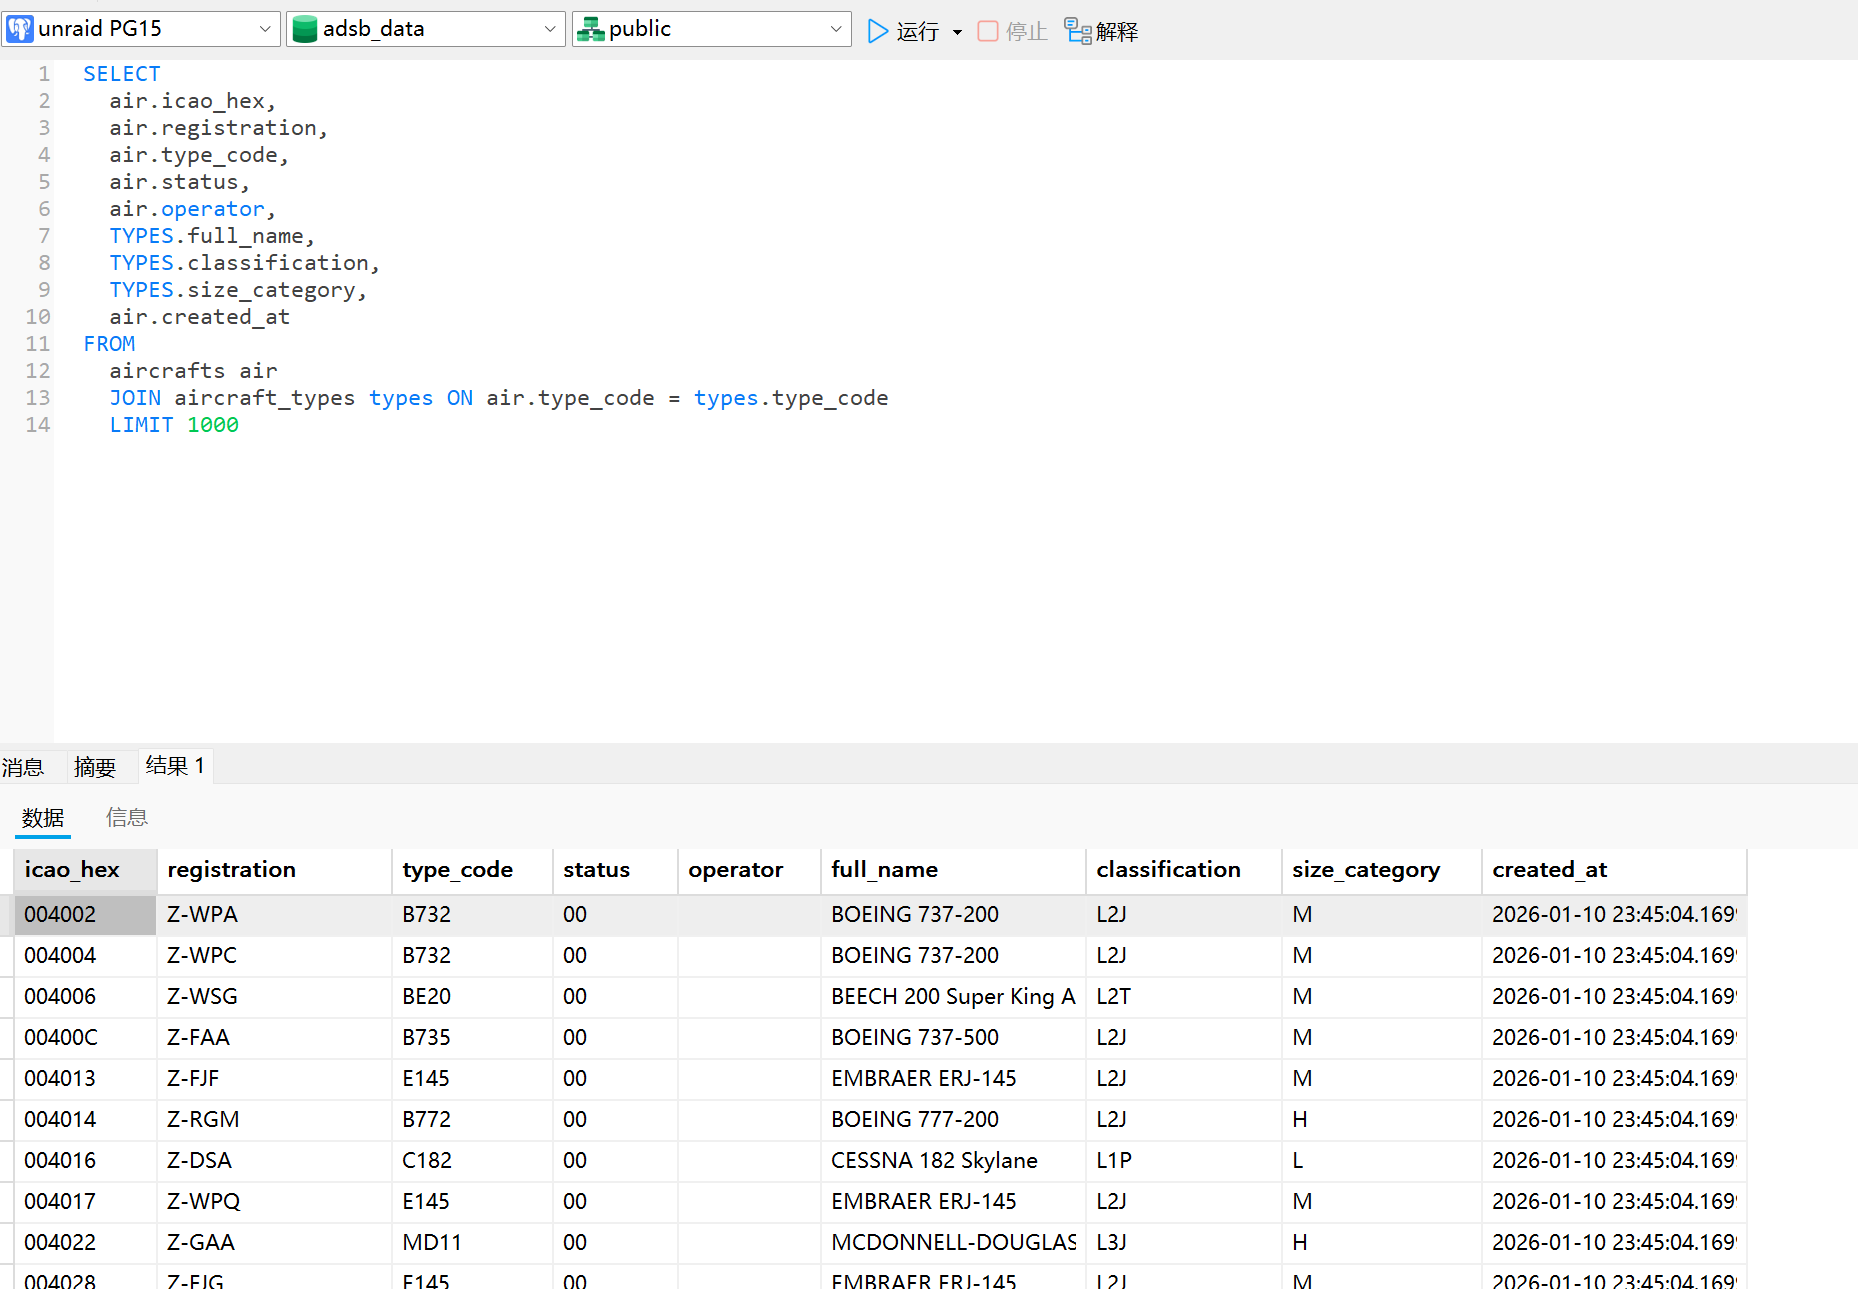Click the classification column header
Viewport: 1858px width, 1289px height.
[x=1183, y=870]
